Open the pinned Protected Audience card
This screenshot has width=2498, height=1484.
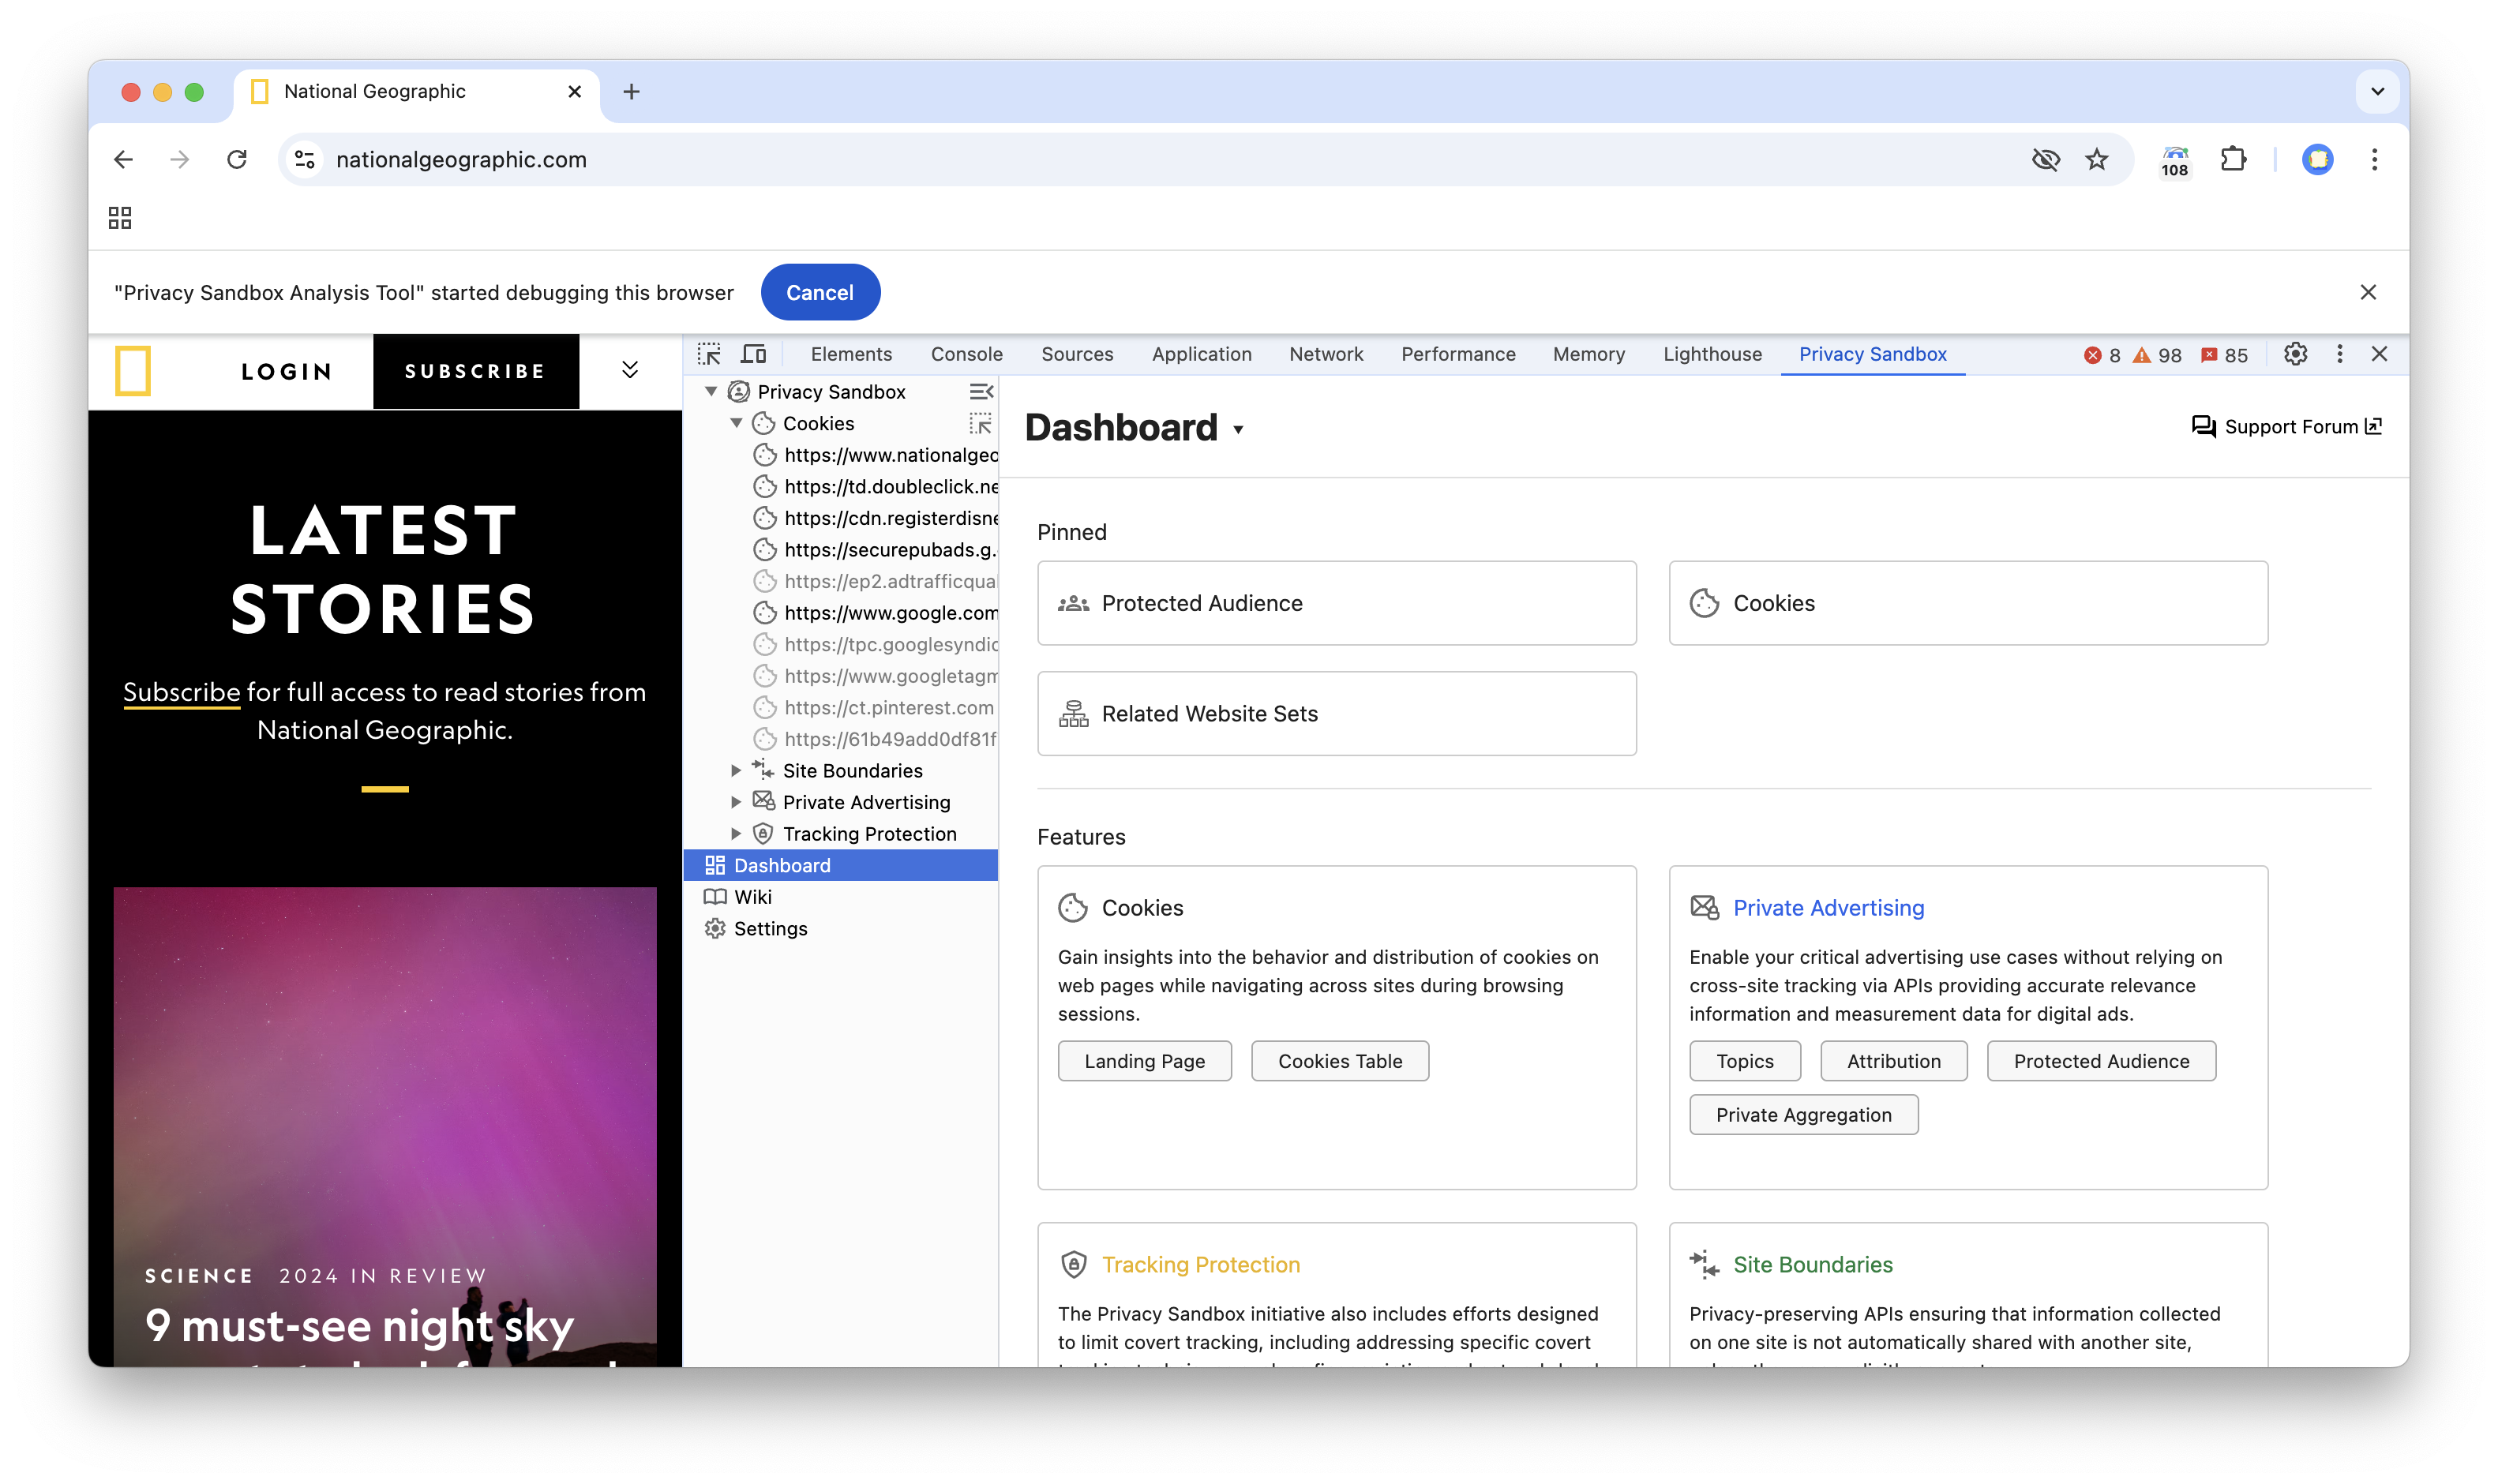tap(1336, 603)
